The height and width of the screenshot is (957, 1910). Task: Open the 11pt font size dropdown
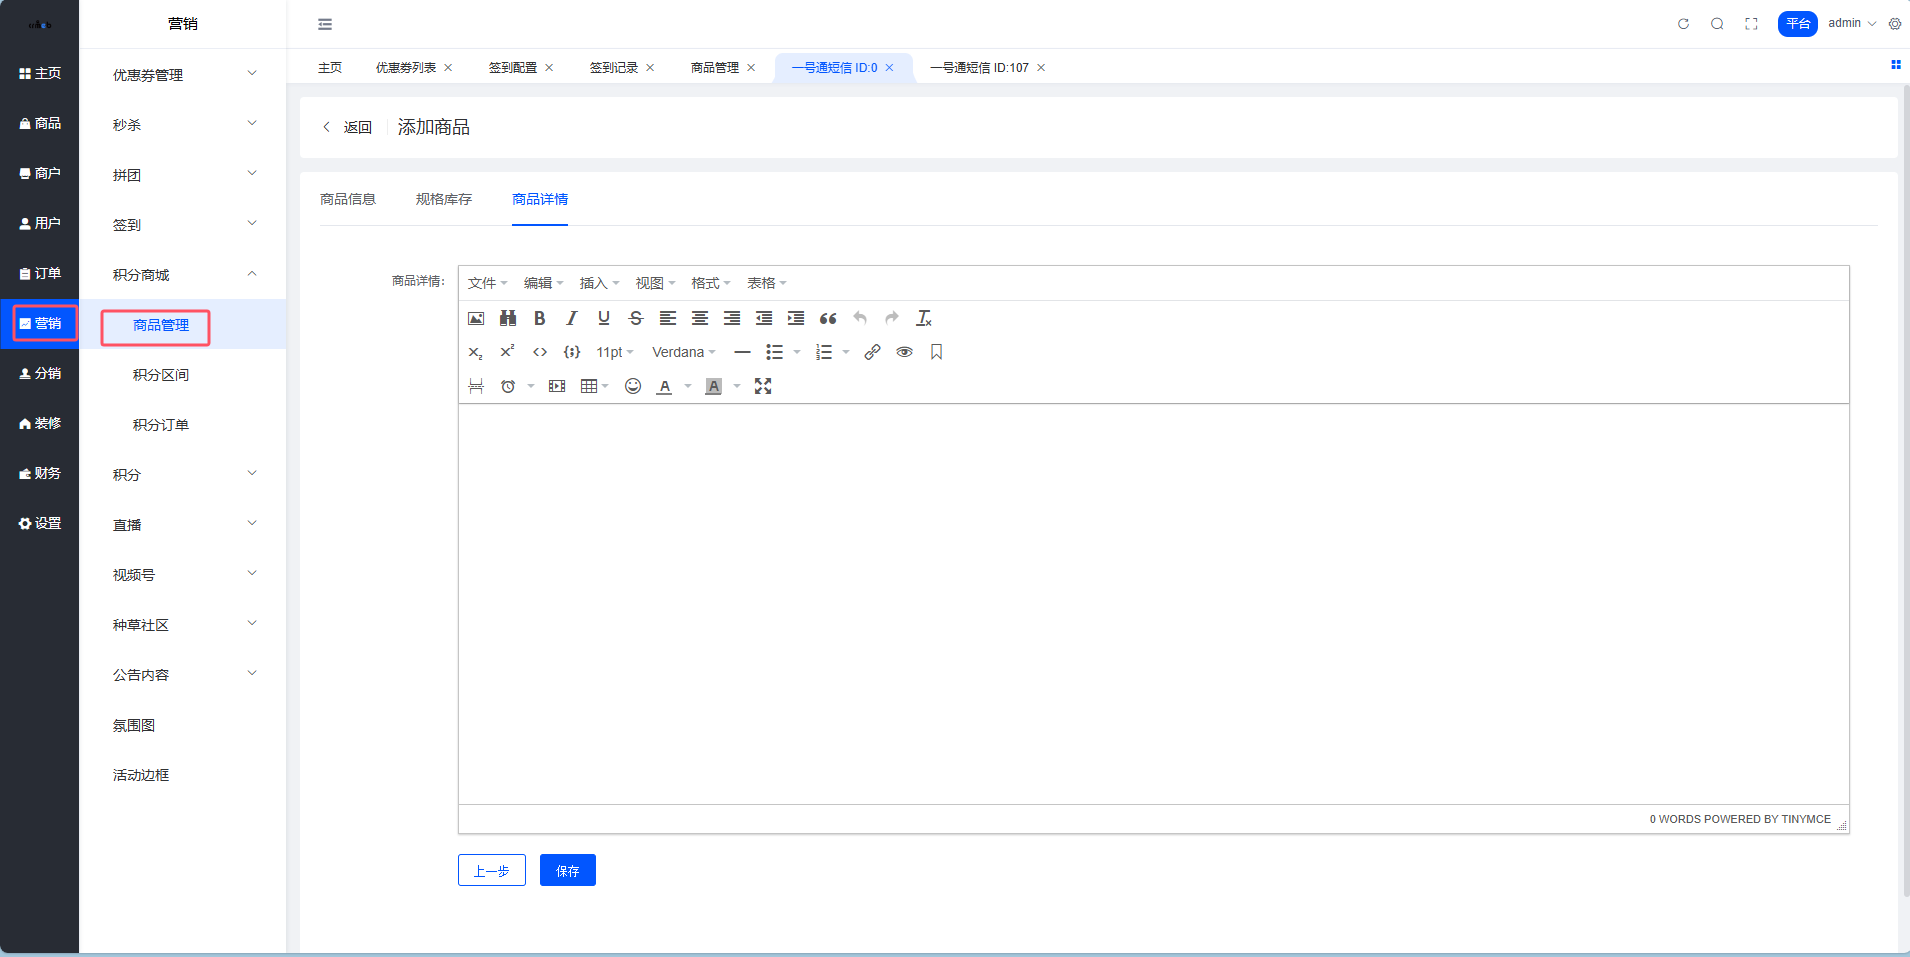(x=615, y=352)
